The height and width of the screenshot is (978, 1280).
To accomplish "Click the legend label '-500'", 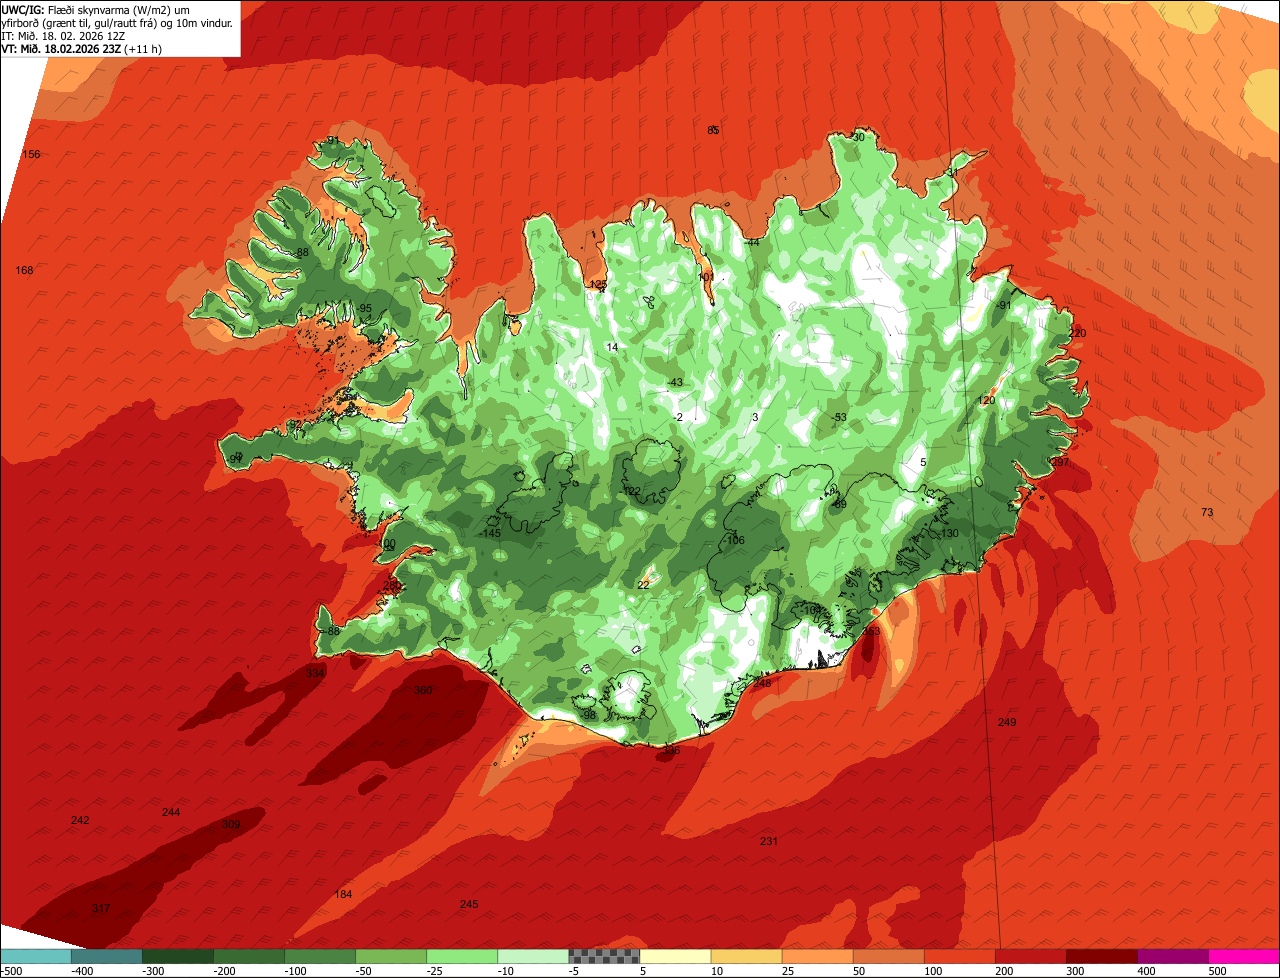I will pyautogui.click(x=10, y=971).
